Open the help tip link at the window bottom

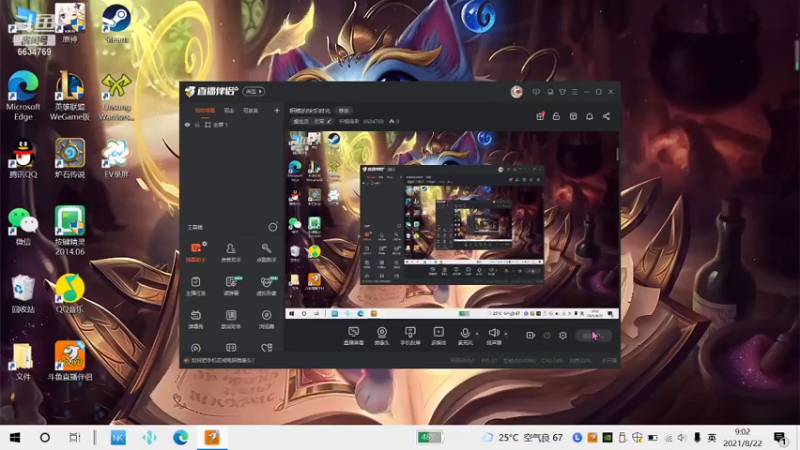coord(219,360)
